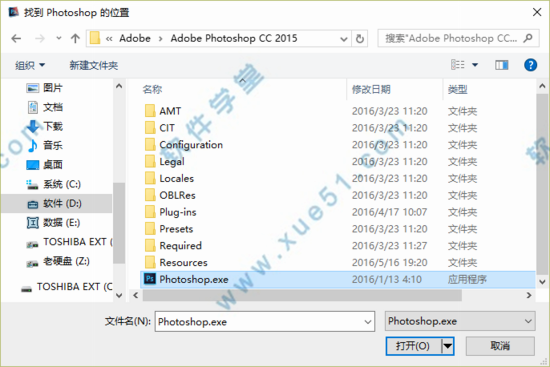Refresh the current folder view
This screenshot has height=367, width=550.
point(360,39)
